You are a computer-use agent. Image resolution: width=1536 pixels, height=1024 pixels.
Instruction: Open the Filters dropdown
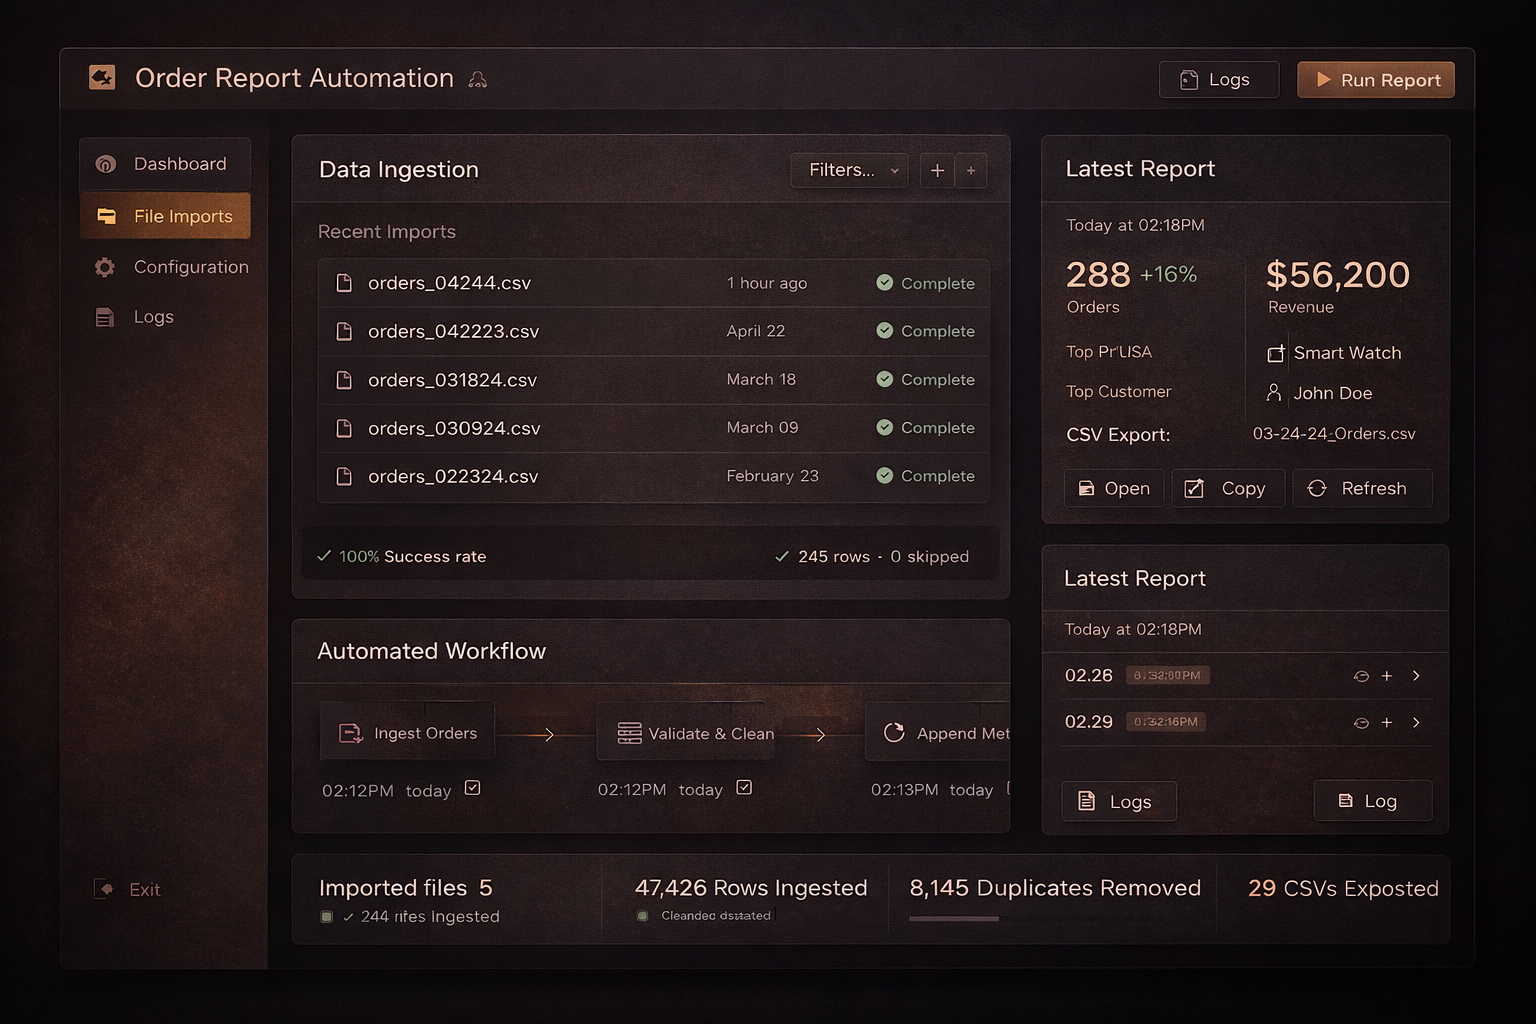(x=848, y=170)
